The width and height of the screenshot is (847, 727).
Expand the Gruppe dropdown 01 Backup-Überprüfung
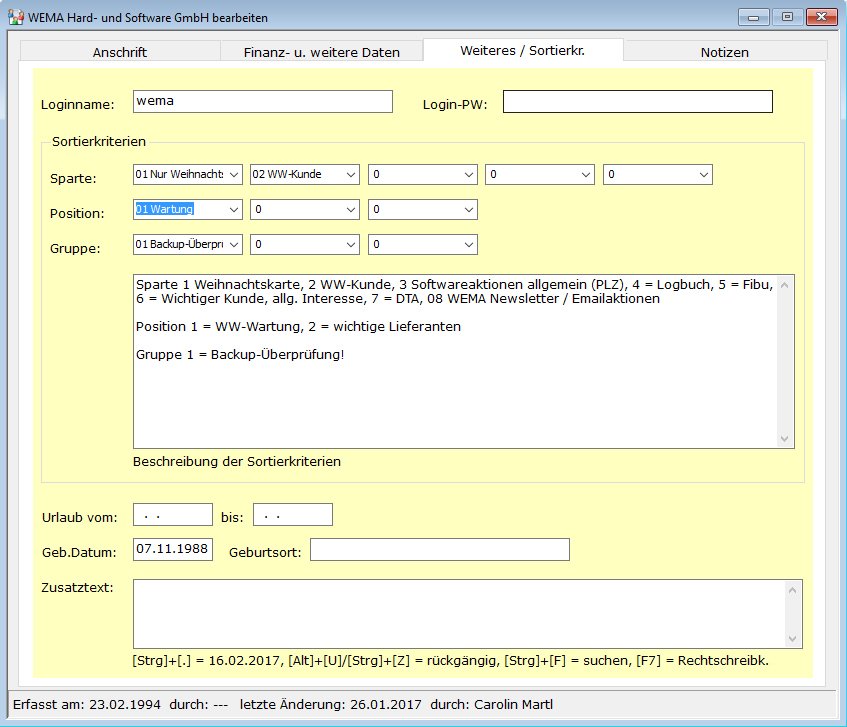point(187,245)
